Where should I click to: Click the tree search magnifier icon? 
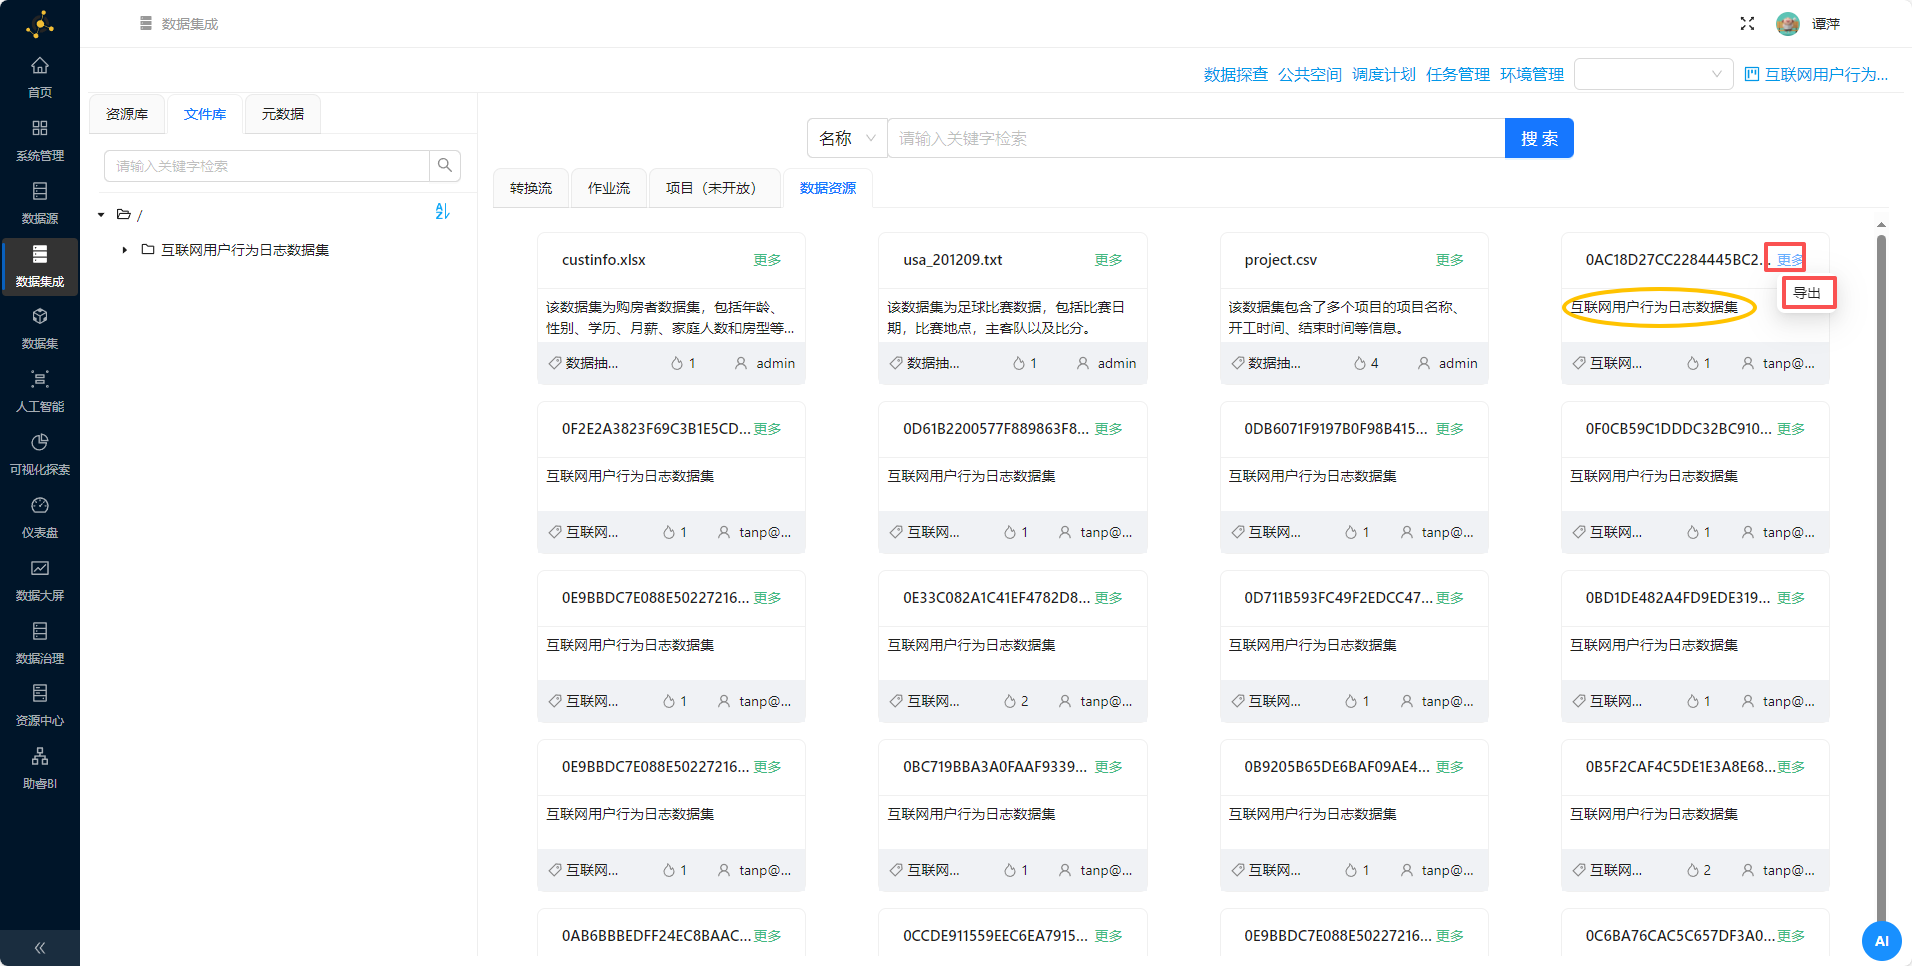[445, 165]
